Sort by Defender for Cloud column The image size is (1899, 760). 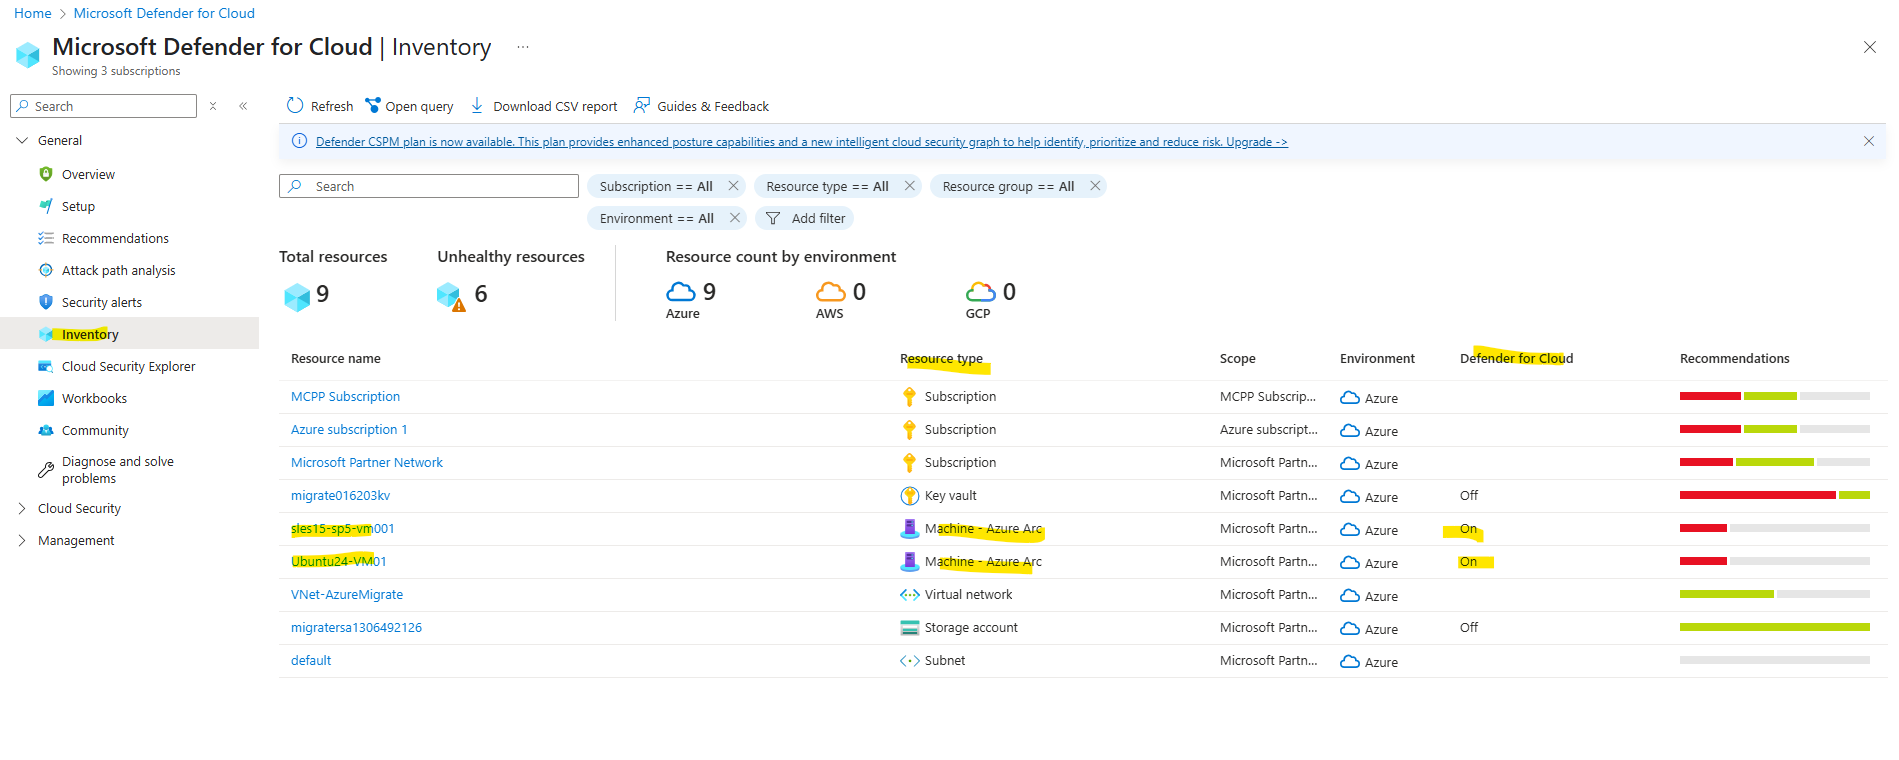coord(1516,358)
